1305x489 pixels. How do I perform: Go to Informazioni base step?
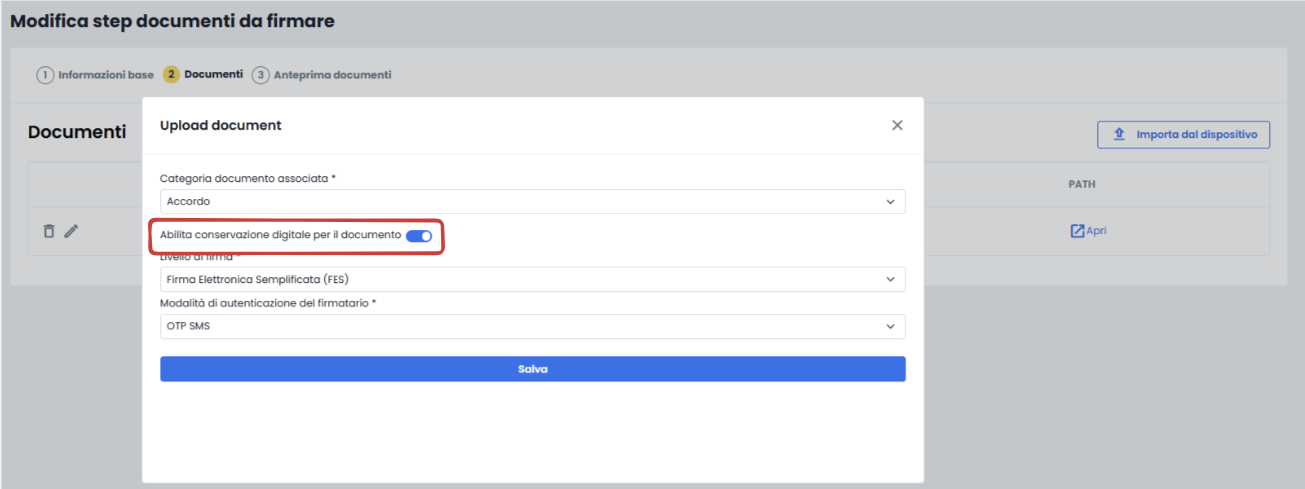click(106, 75)
